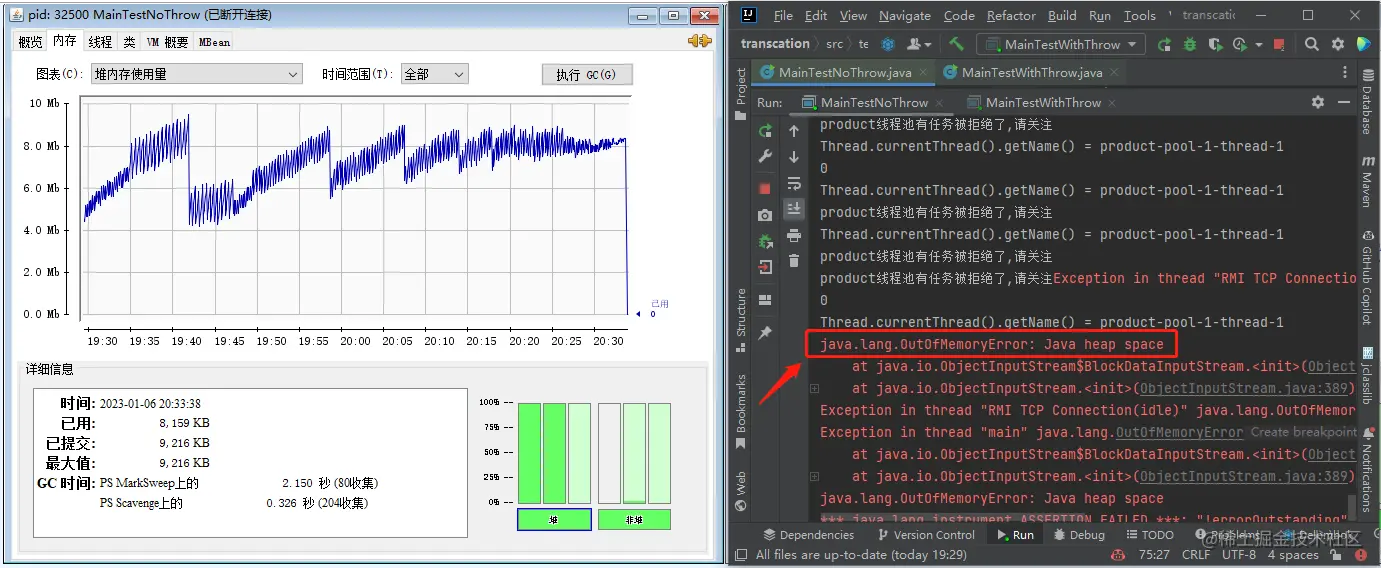This screenshot has width=1381, height=568.
Task: Open CRLF line separator selector
Action: click(x=1196, y=555)
